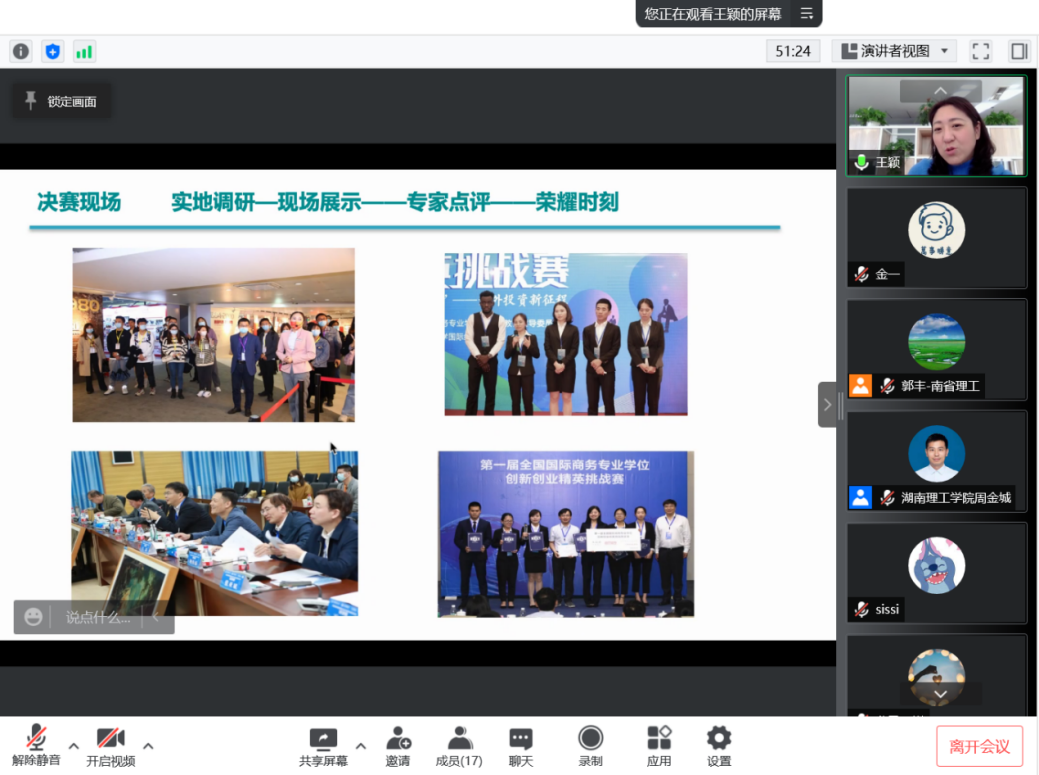
Task: Click the 说点什么 chat input field
Action: point(98,617)
